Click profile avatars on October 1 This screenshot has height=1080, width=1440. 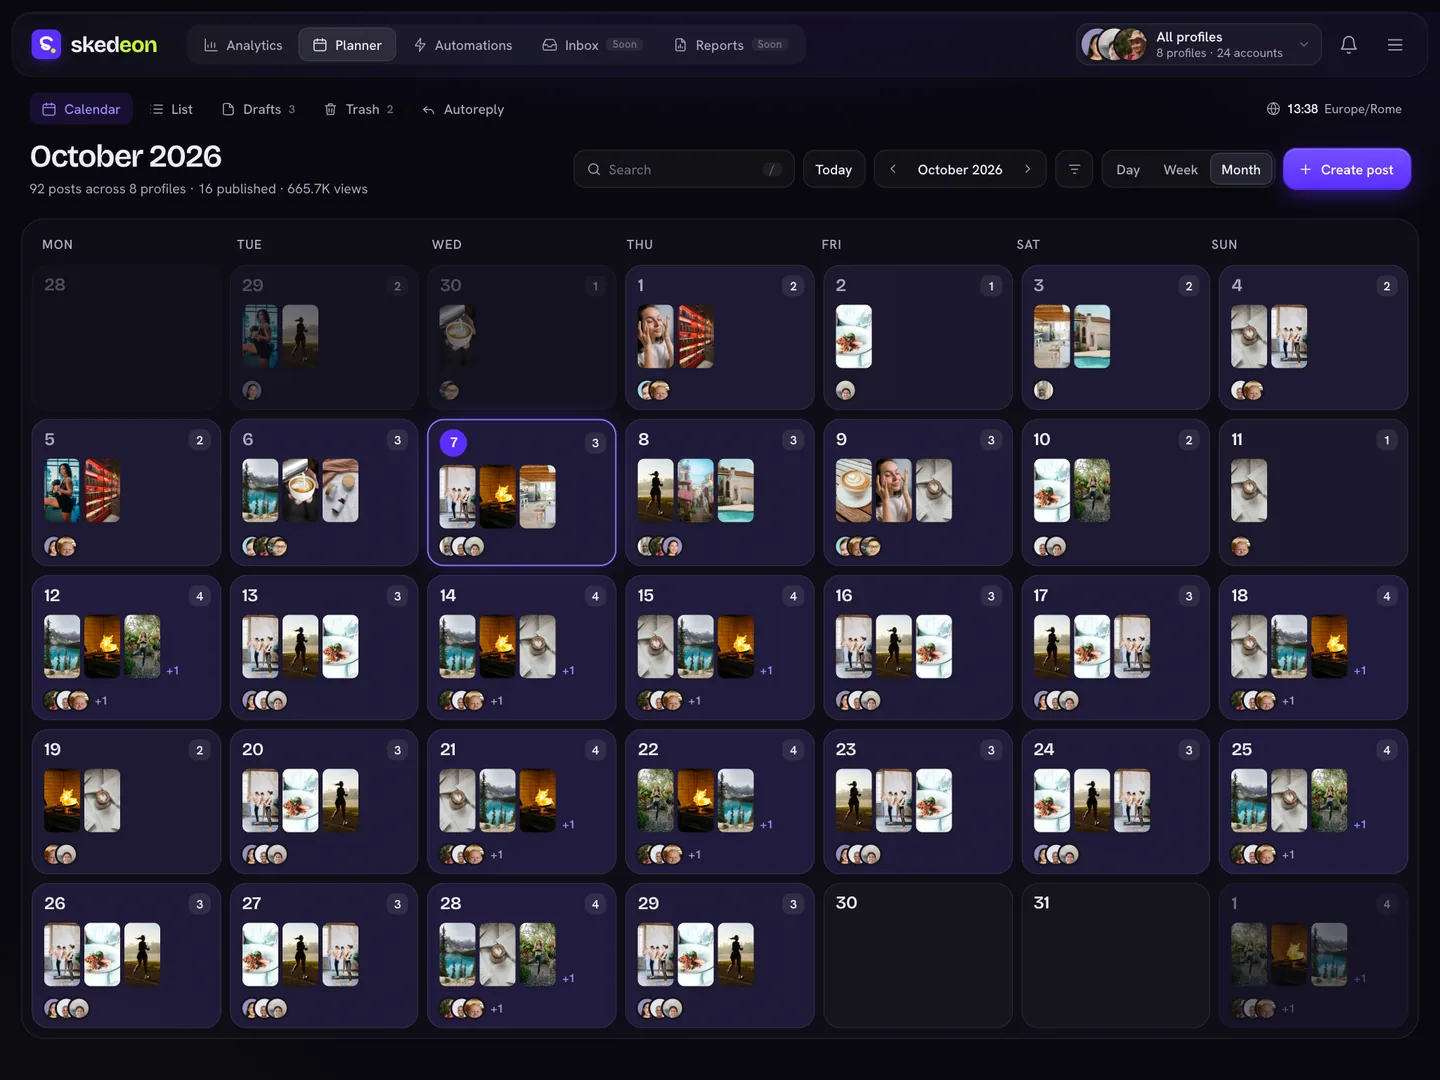click(x=654, y=390)
